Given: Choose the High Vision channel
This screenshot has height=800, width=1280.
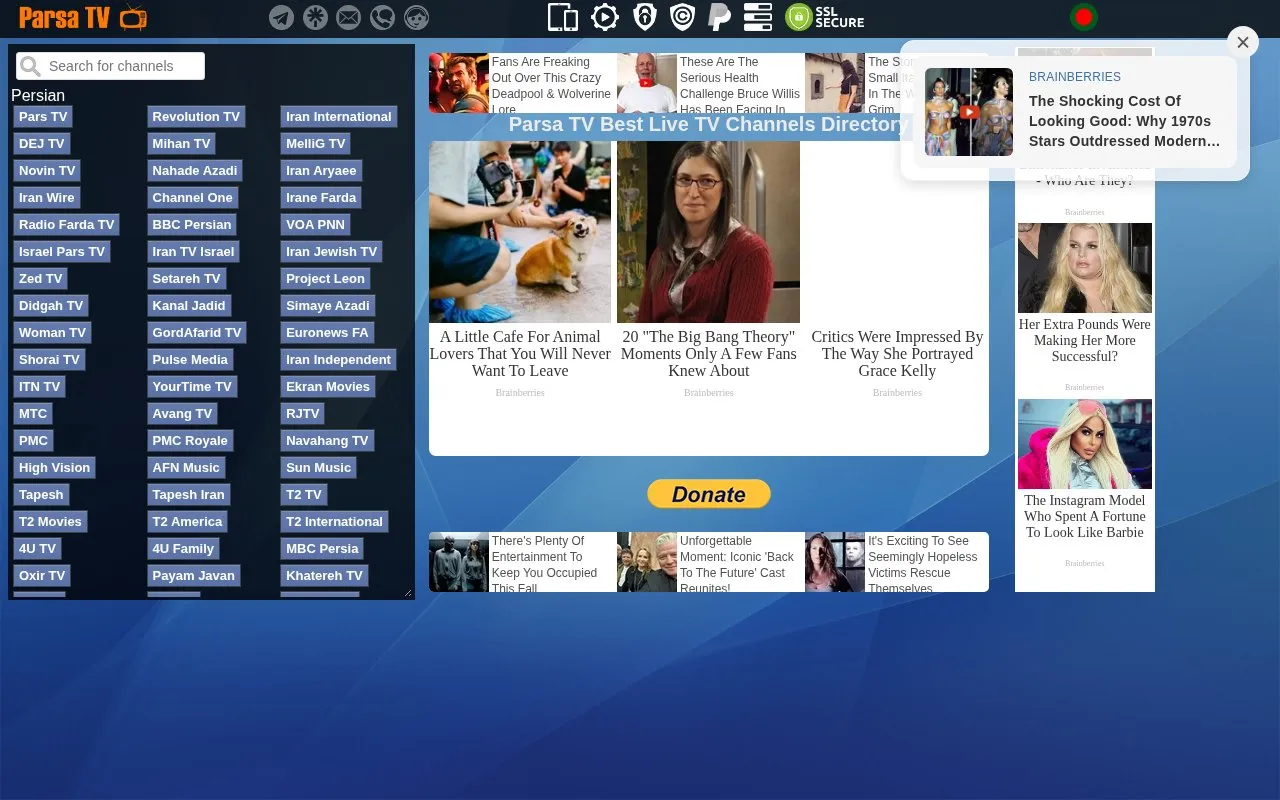Looking at the screenshot, I should click(x=54, y=468).
